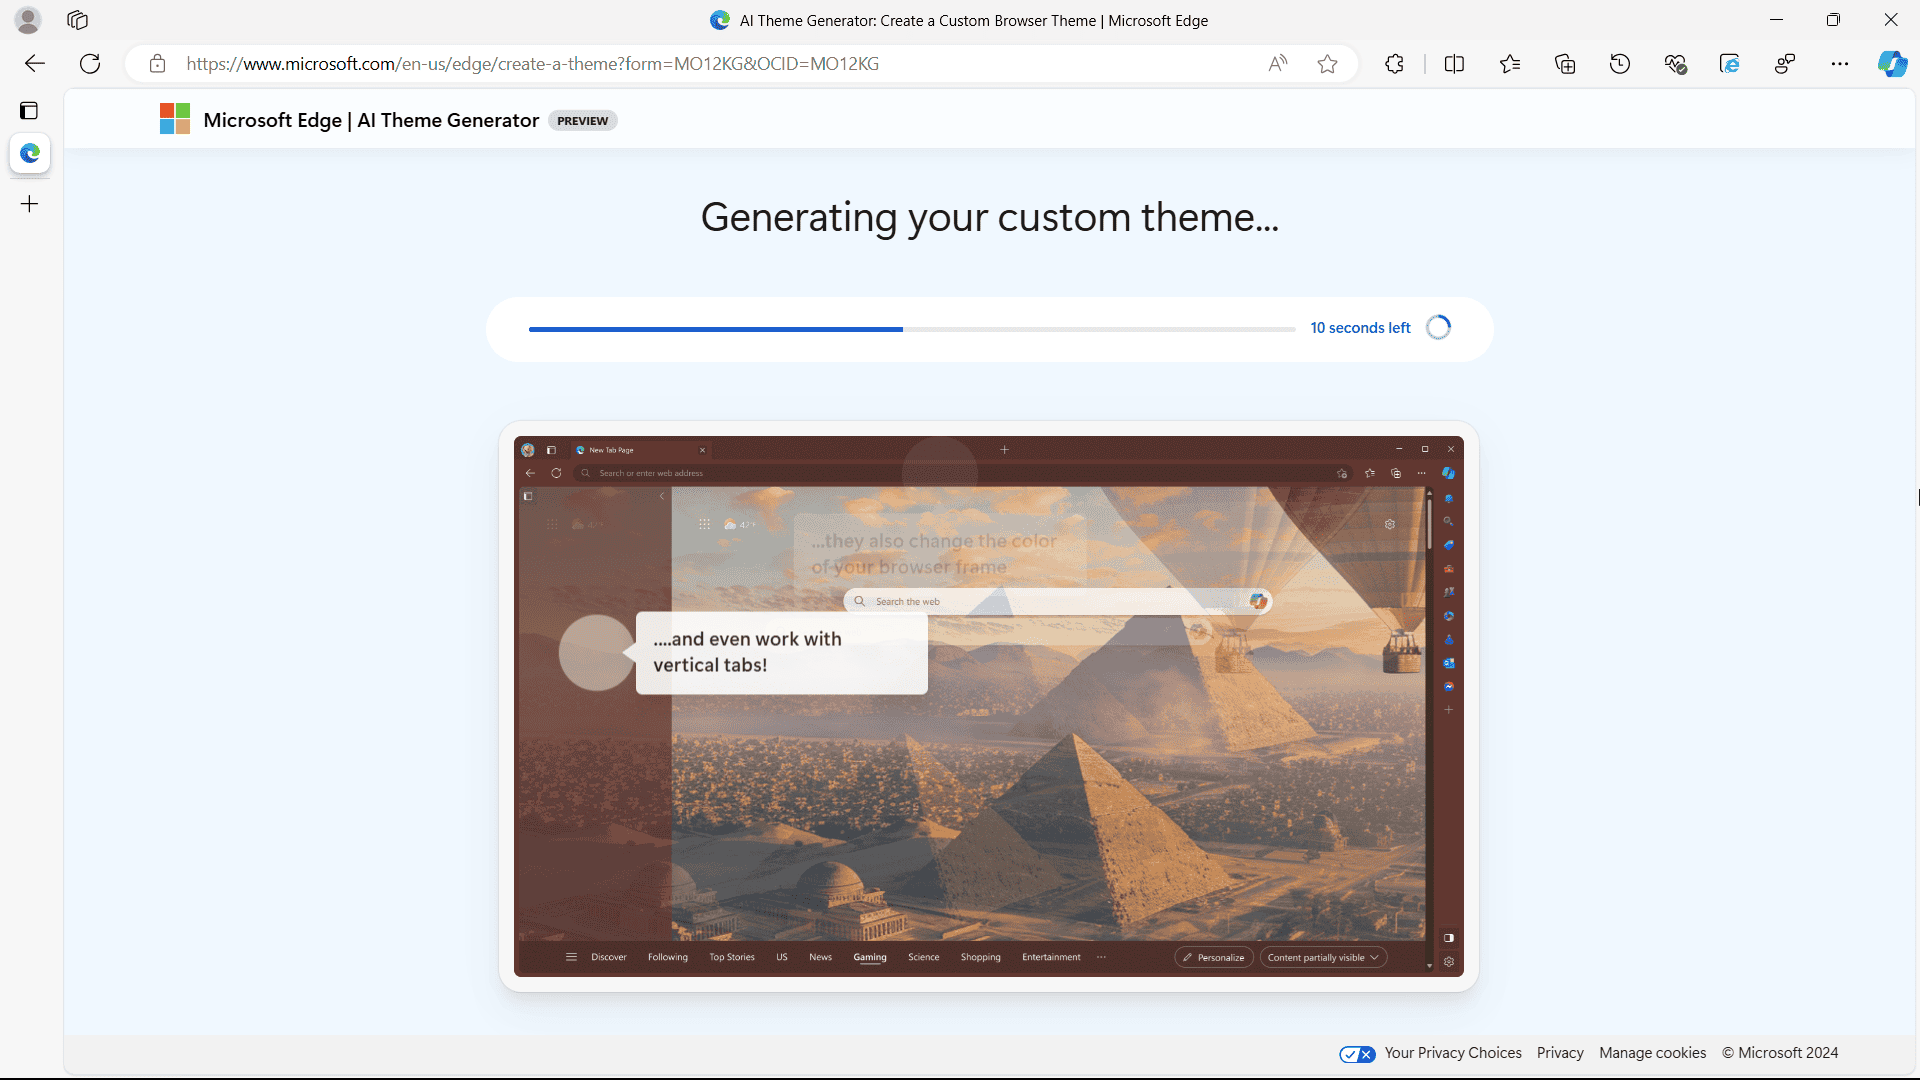Select the Gaming tab in the theme preview
Viewport: 1920px width, 1080px height.
(869, 957)
